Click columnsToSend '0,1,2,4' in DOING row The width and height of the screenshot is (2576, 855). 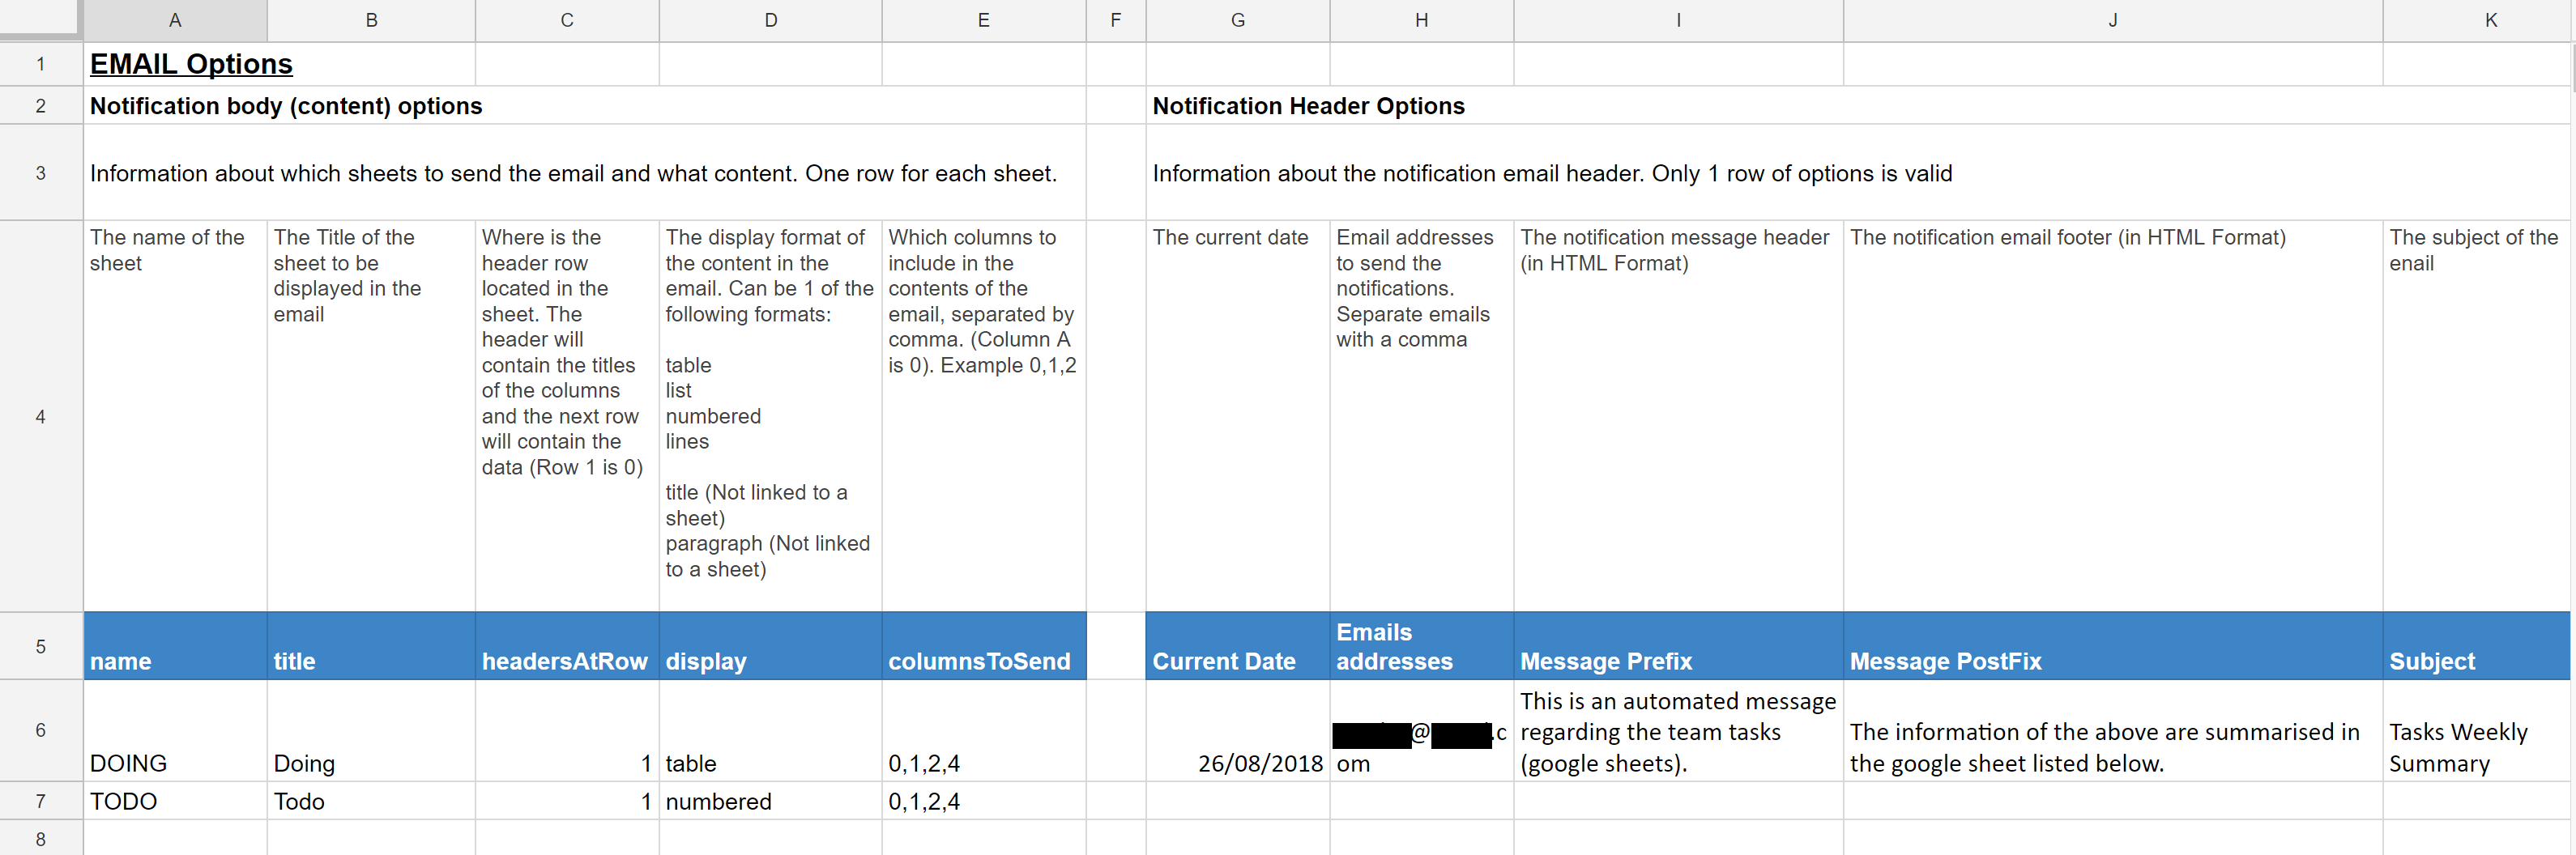click(984, 731)
